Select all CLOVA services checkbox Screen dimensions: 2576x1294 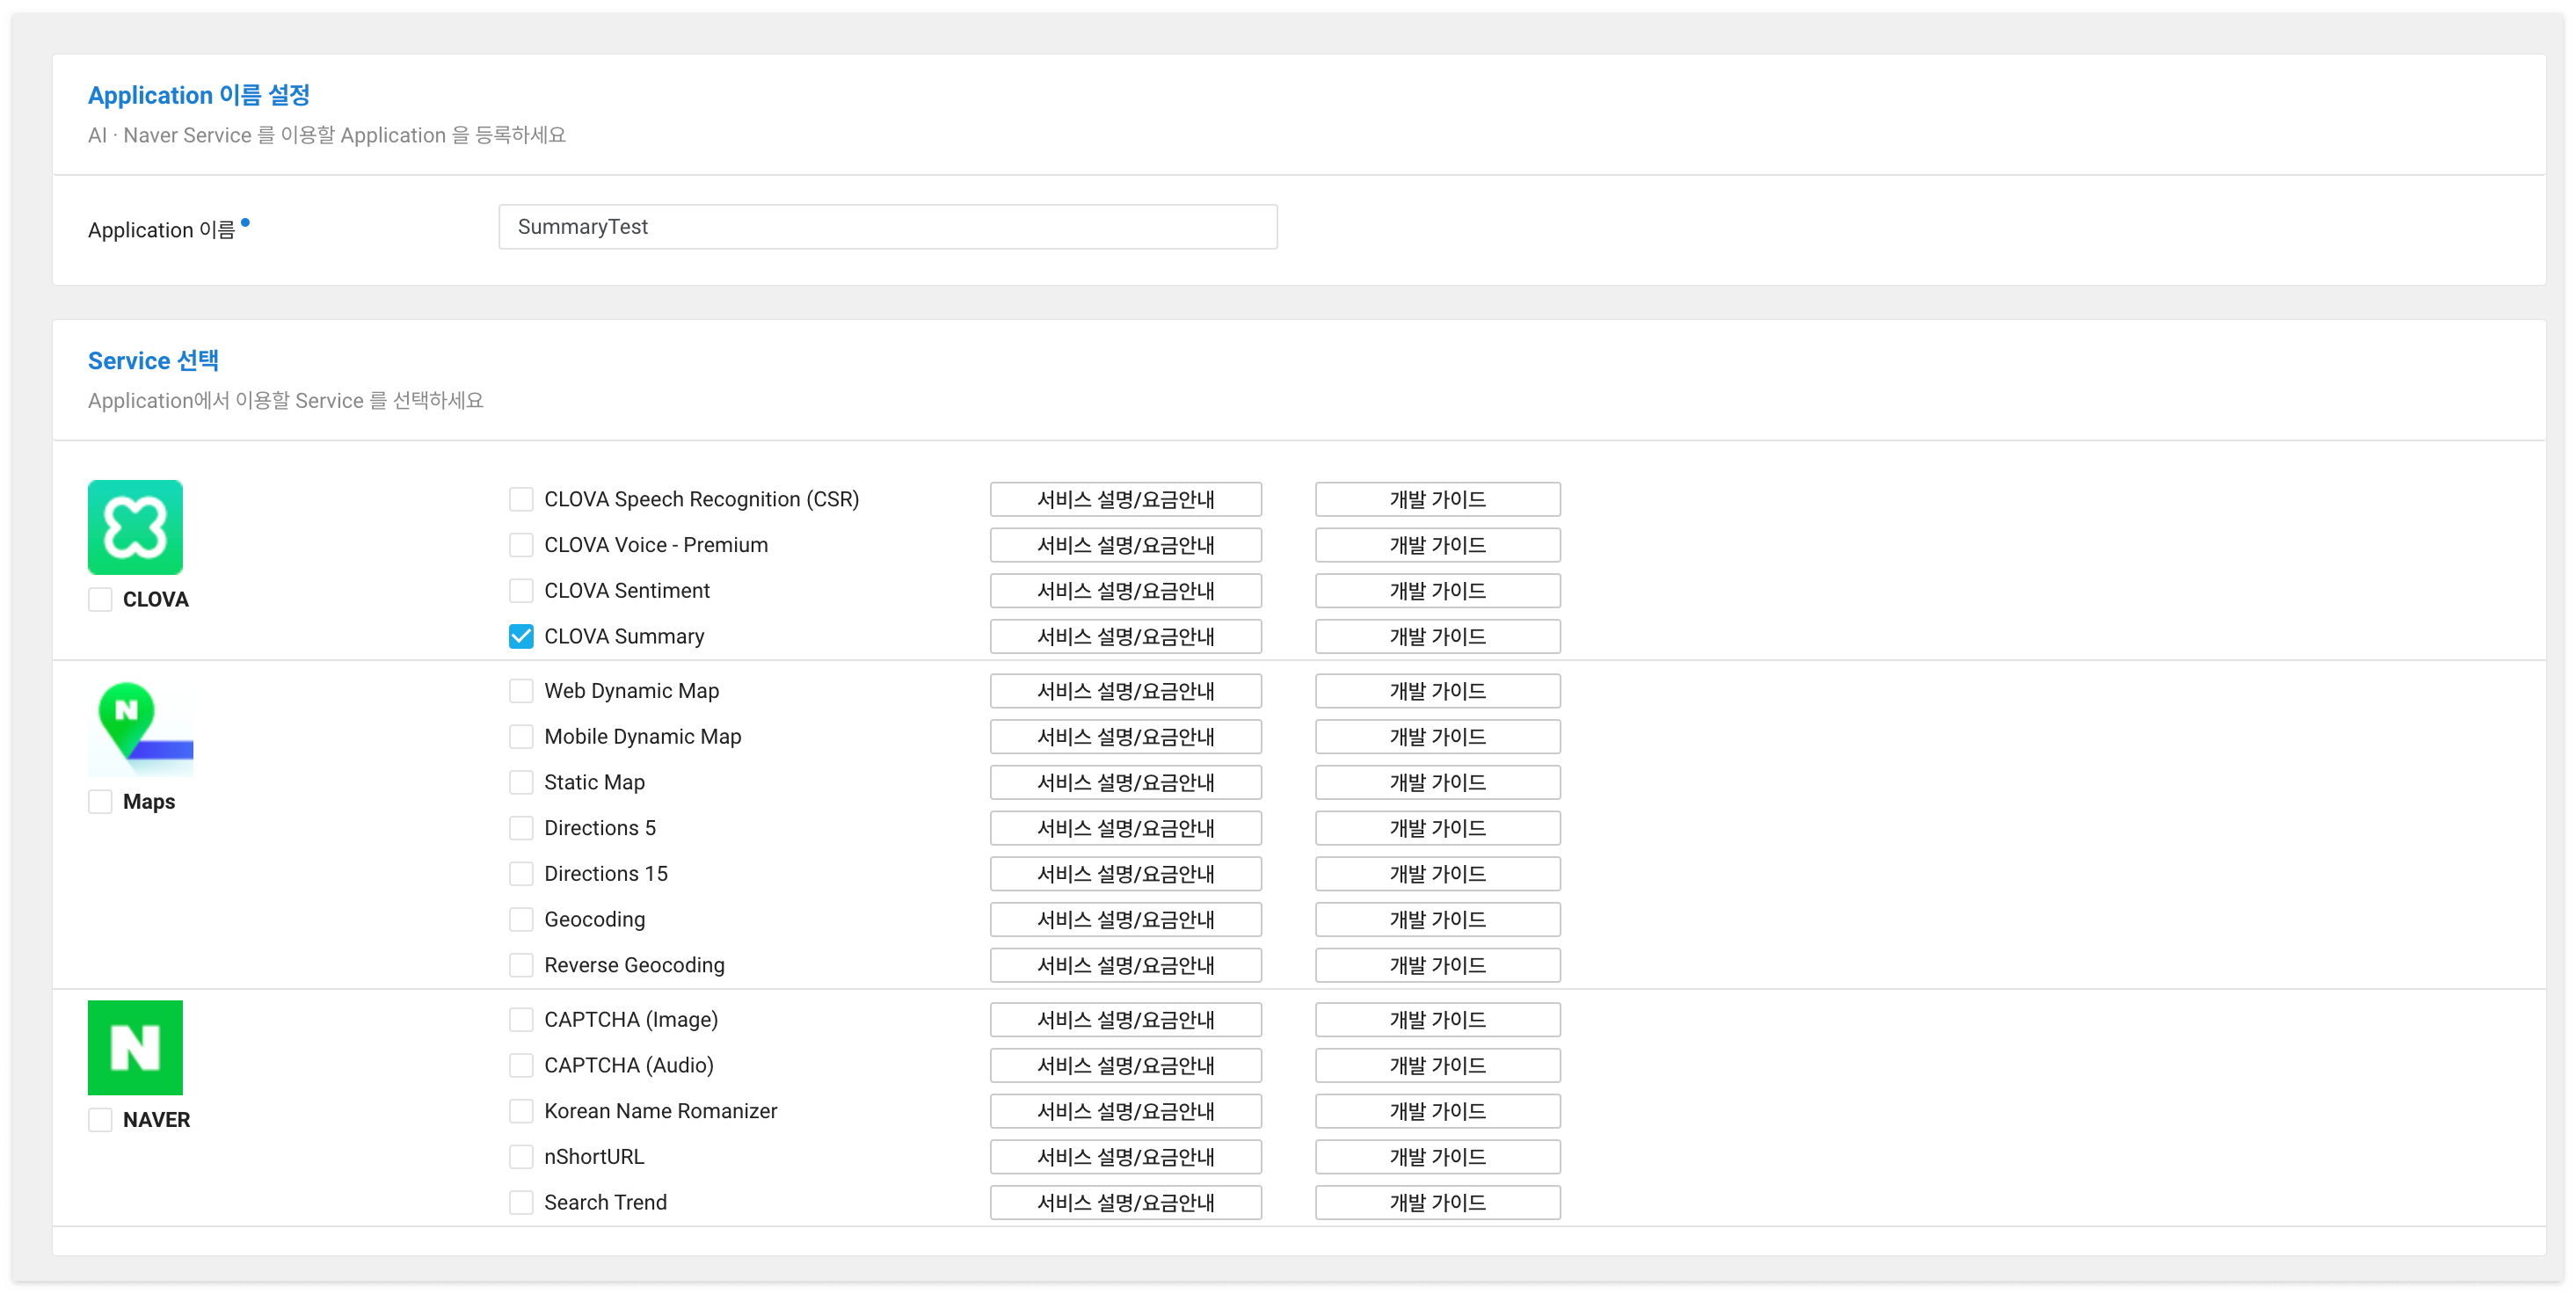100,599
